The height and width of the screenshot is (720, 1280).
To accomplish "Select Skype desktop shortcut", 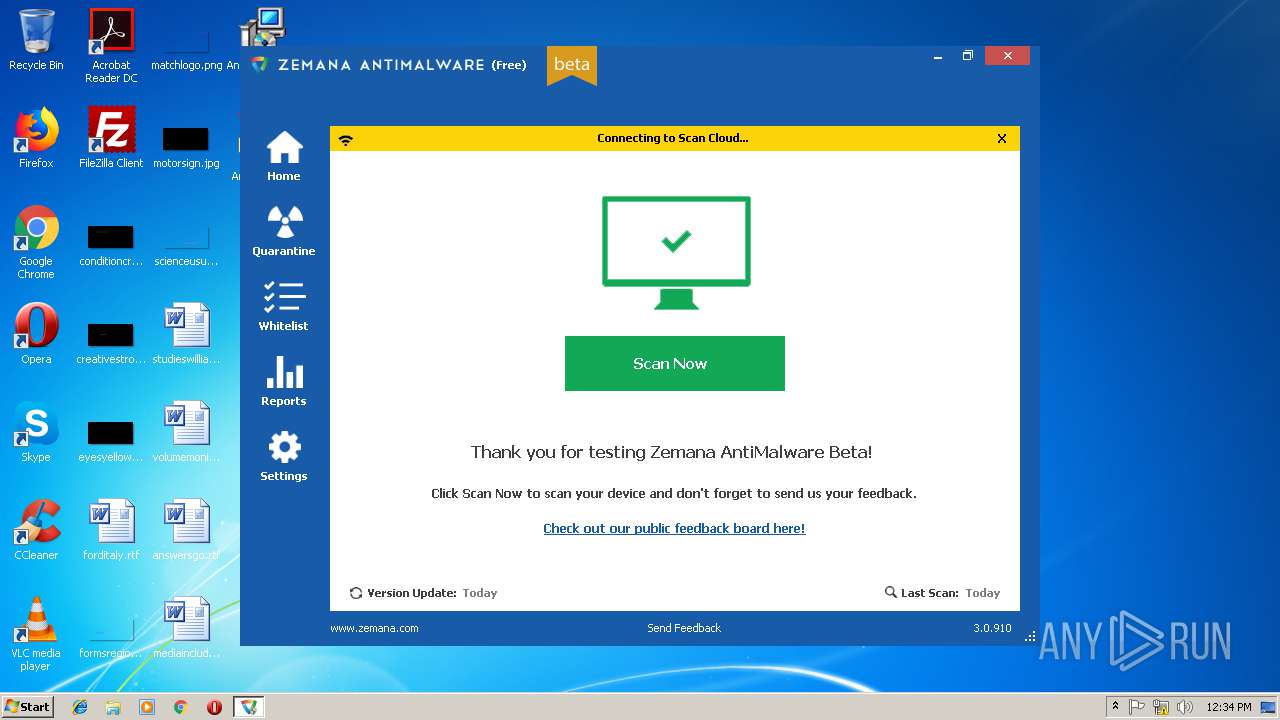I will (x=36, y=432).
